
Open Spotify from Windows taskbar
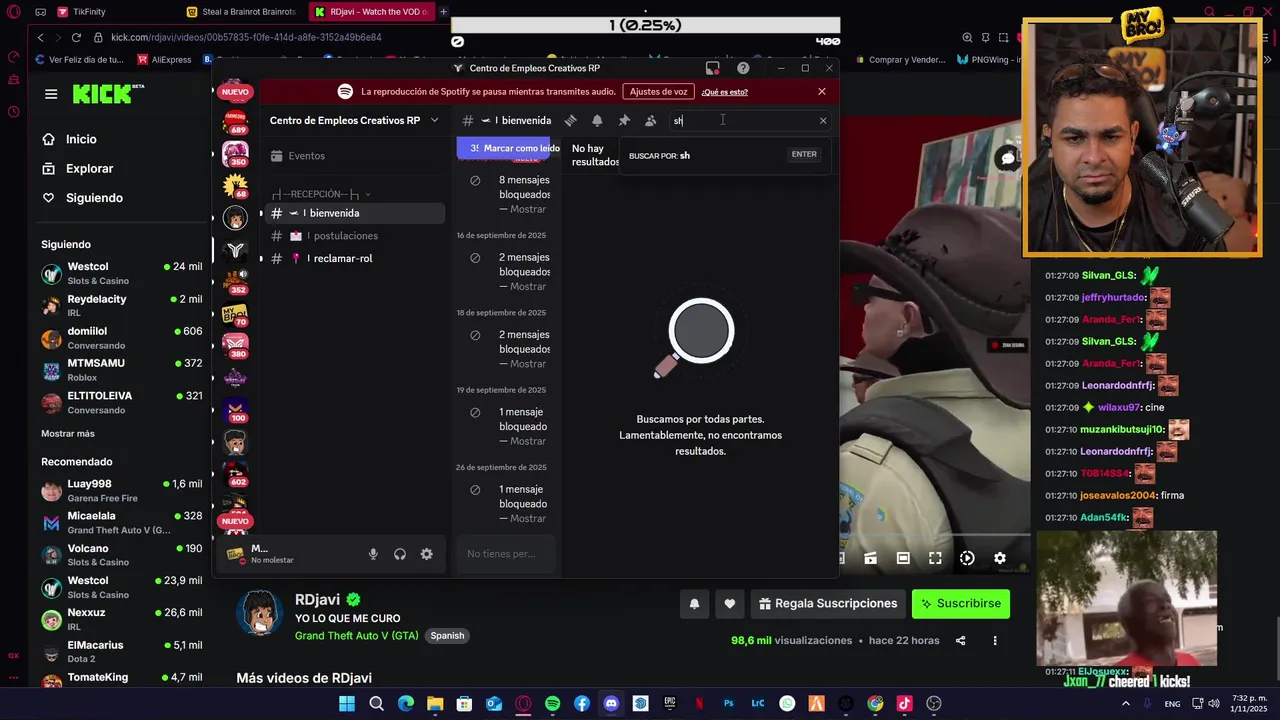pyautogui.click(x=552, y=704)
